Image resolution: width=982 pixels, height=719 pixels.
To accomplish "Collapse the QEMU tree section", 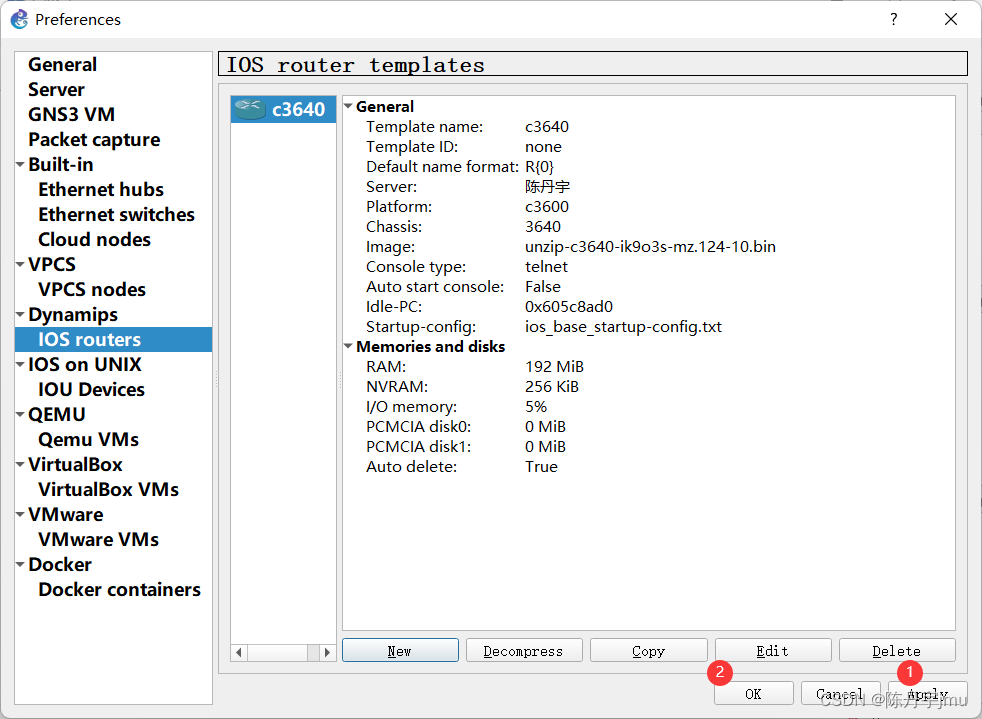I will coord(21,415).
